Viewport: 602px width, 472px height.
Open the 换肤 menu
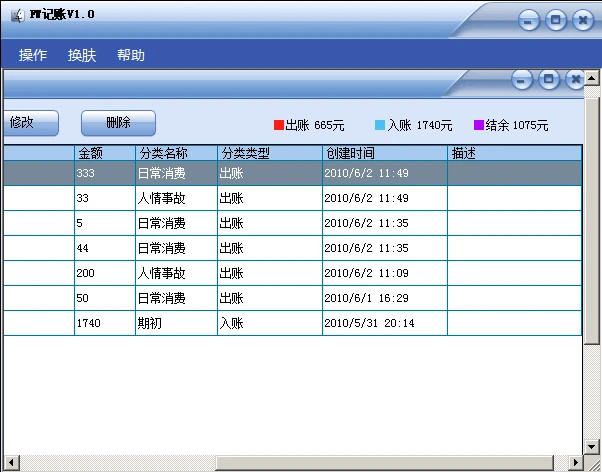pos(82,55)
